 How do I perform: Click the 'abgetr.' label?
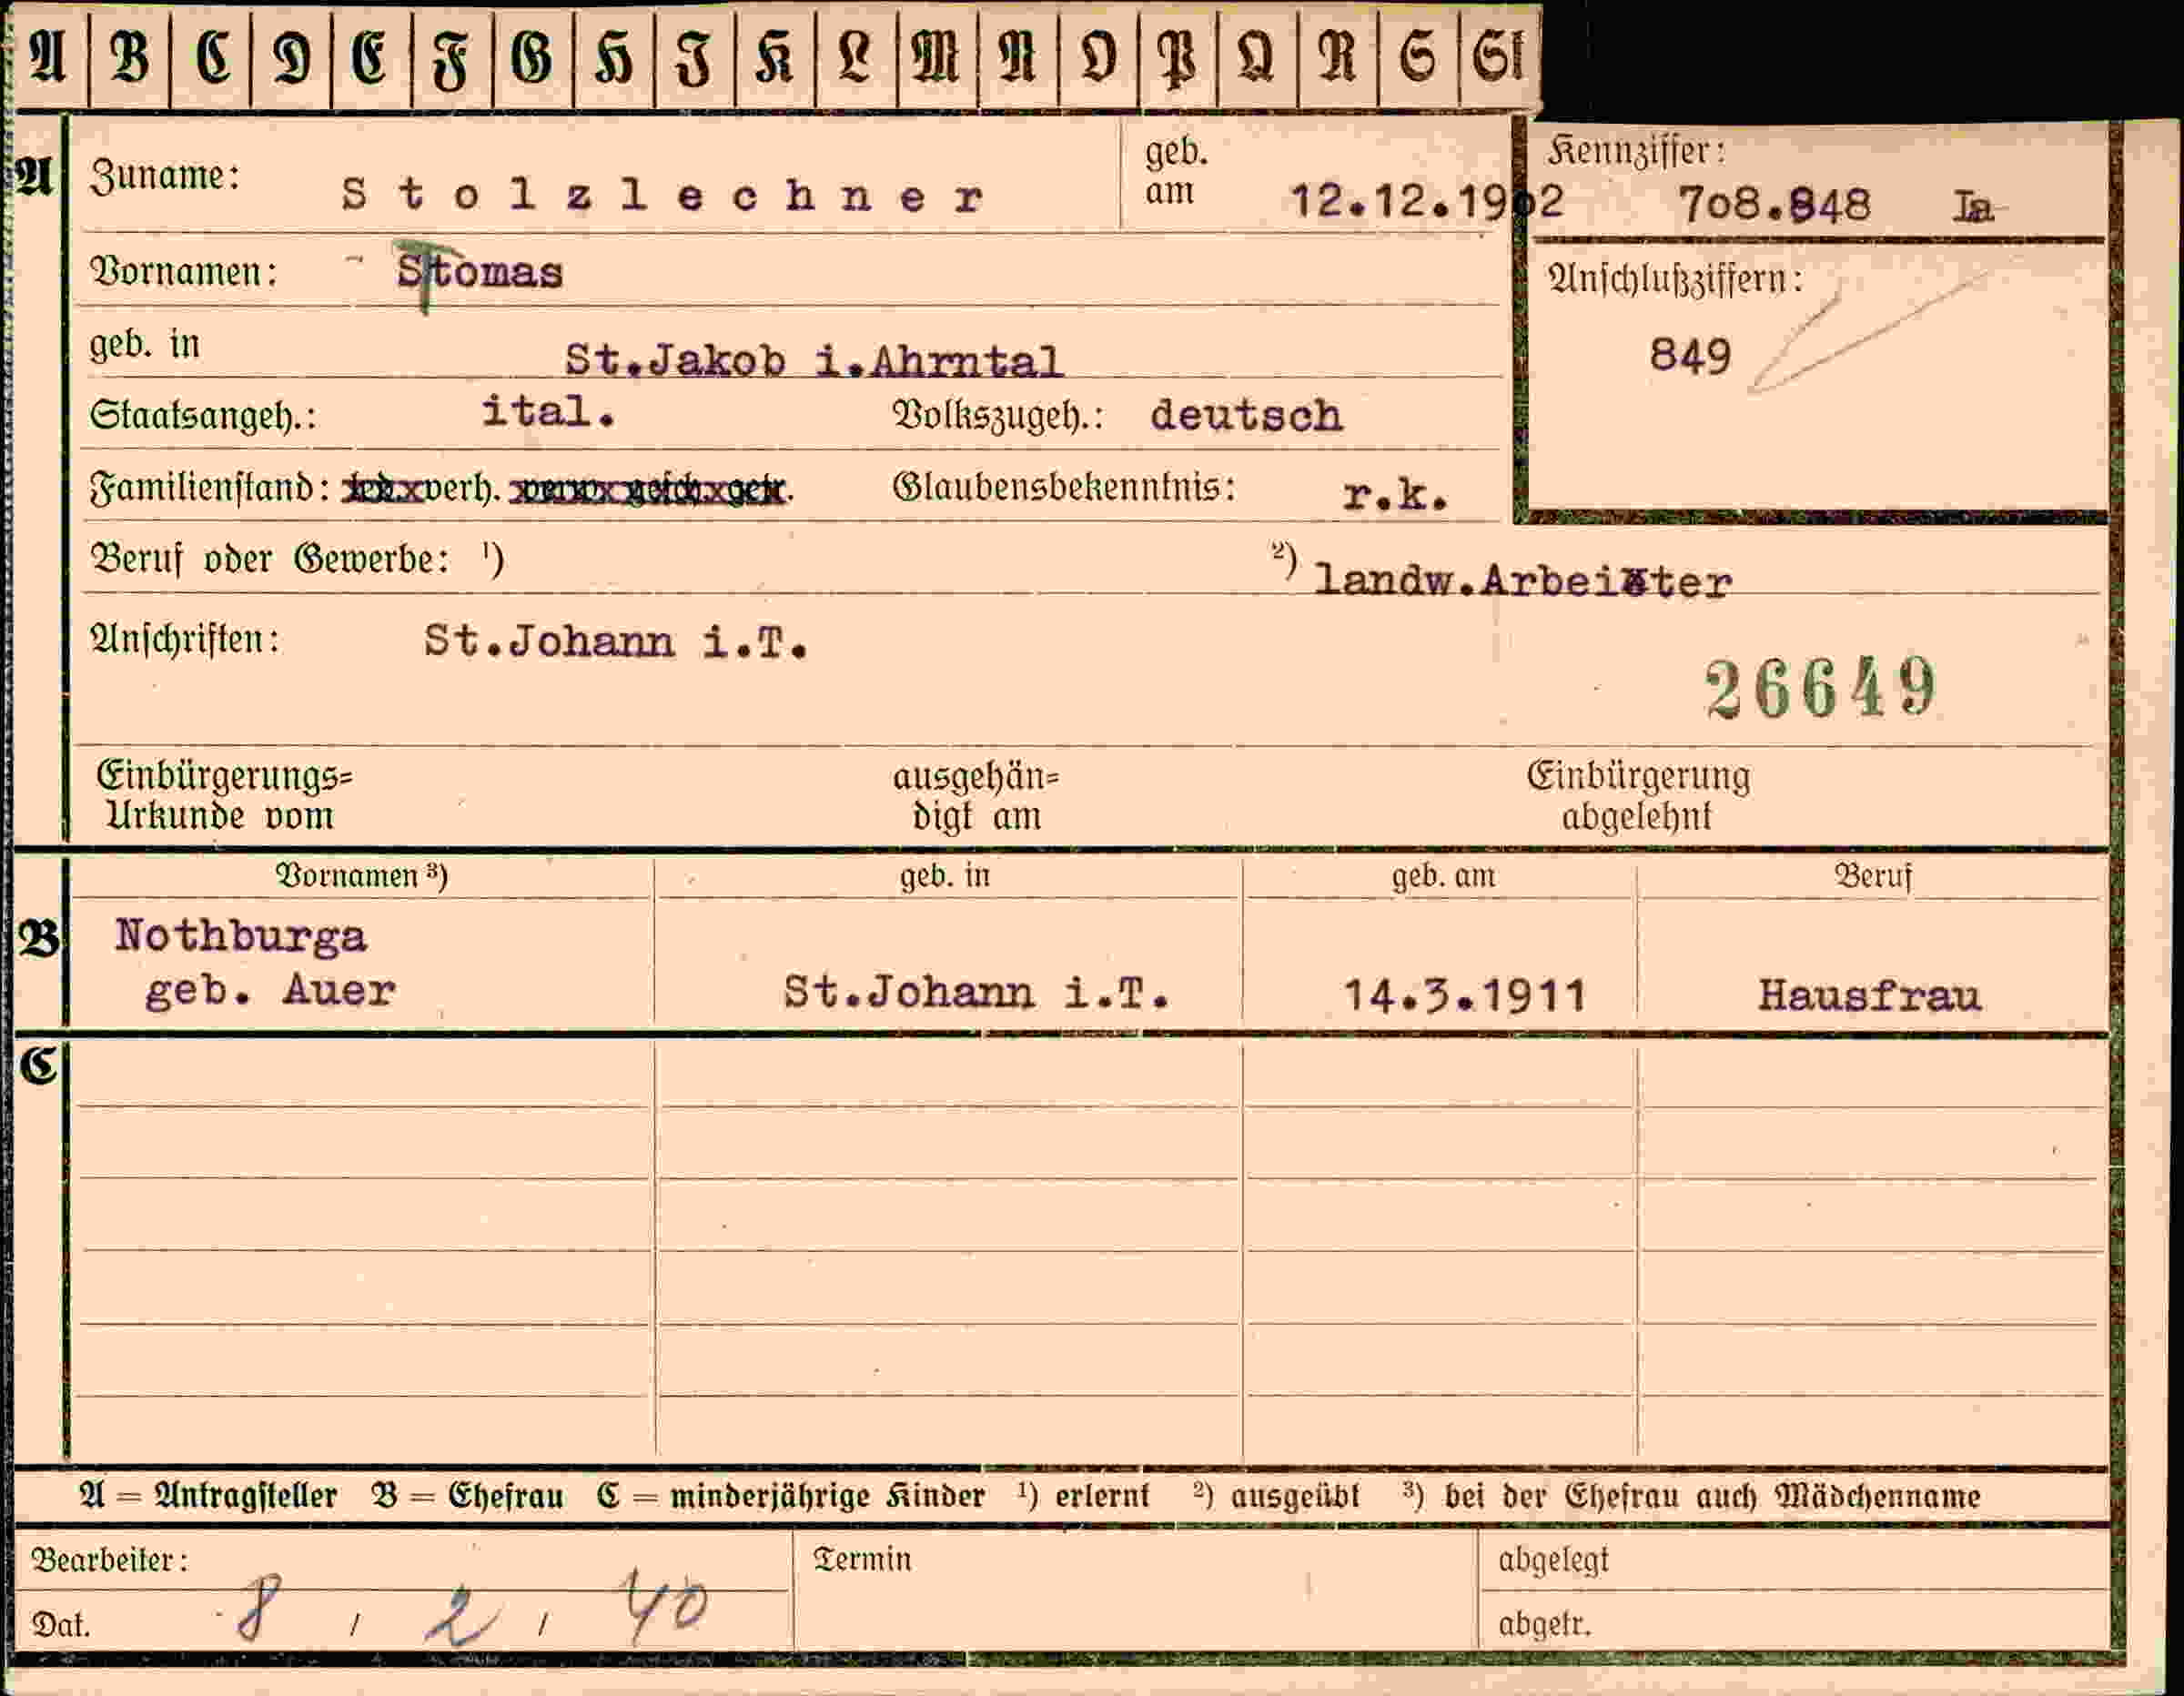[1544, 1624]
